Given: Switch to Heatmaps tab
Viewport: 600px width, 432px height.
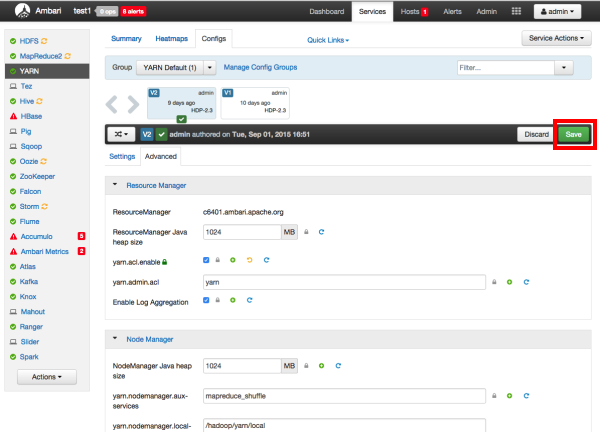Looking at the screenshot, I should [x=171, y=39].
